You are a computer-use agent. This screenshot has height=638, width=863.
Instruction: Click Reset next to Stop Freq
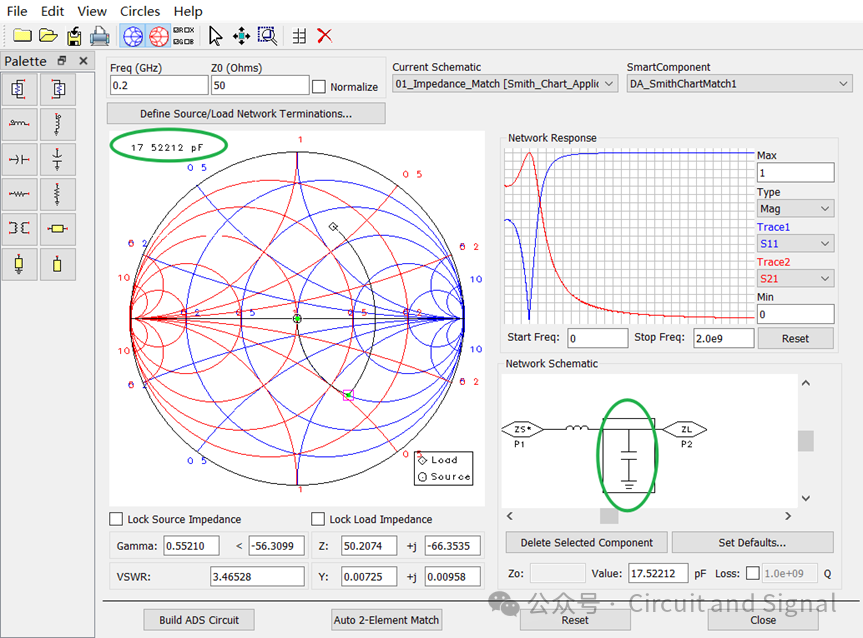pos(795,338)
